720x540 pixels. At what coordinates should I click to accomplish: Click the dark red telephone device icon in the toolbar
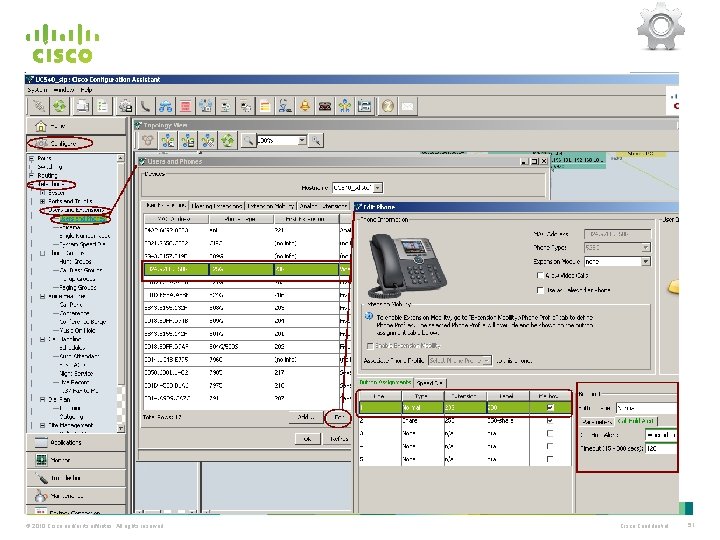[x=325, y=107]
